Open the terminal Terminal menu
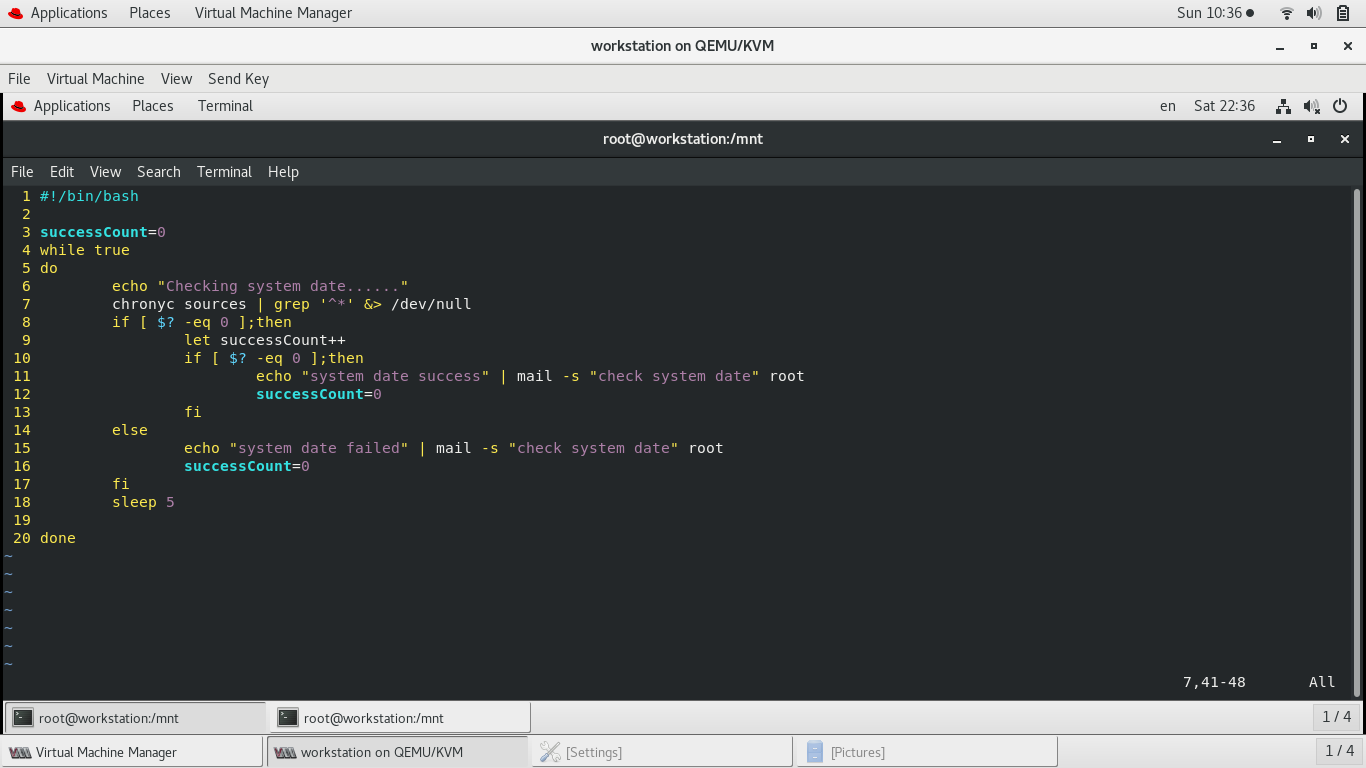 click(x=224, y=172)
